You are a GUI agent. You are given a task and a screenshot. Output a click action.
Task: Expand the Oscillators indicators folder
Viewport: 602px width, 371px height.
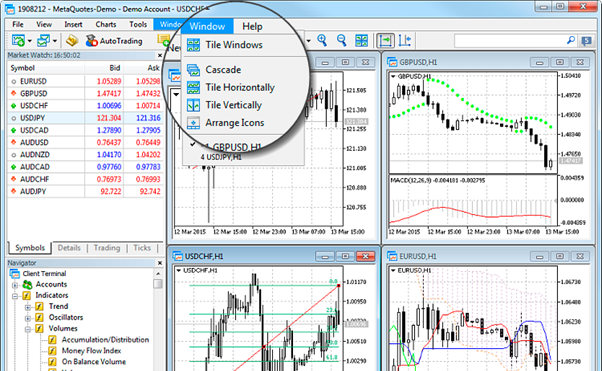[28, 318]
